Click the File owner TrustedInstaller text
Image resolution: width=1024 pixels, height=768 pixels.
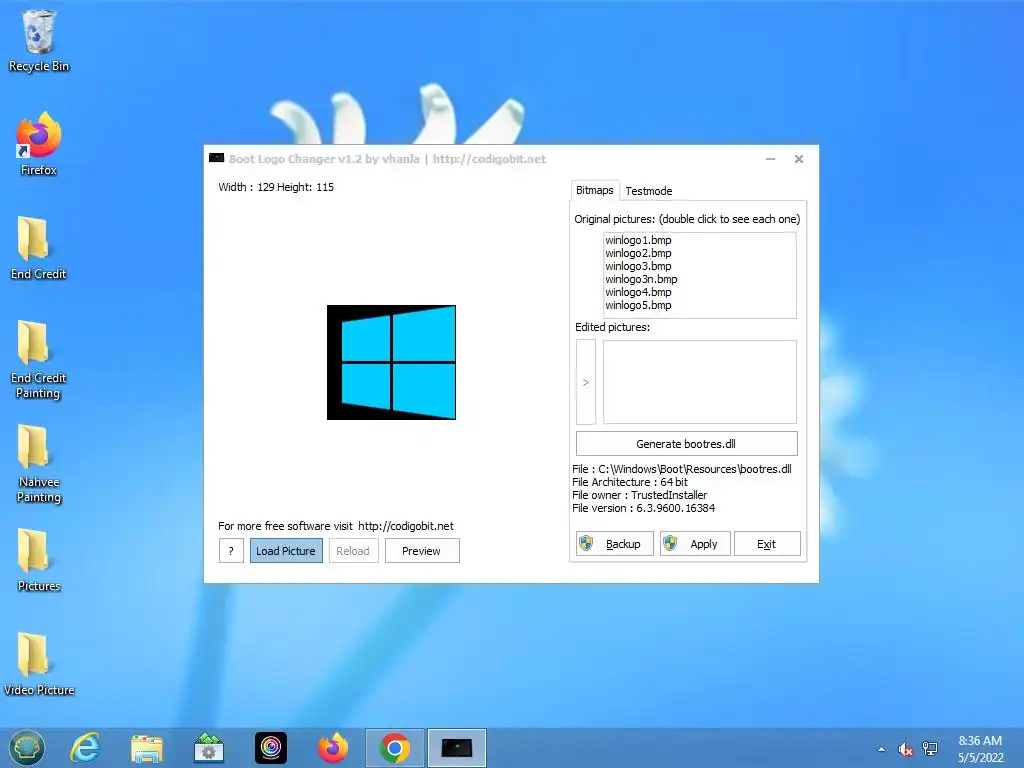pyautogui.click(x=639, y=495)
